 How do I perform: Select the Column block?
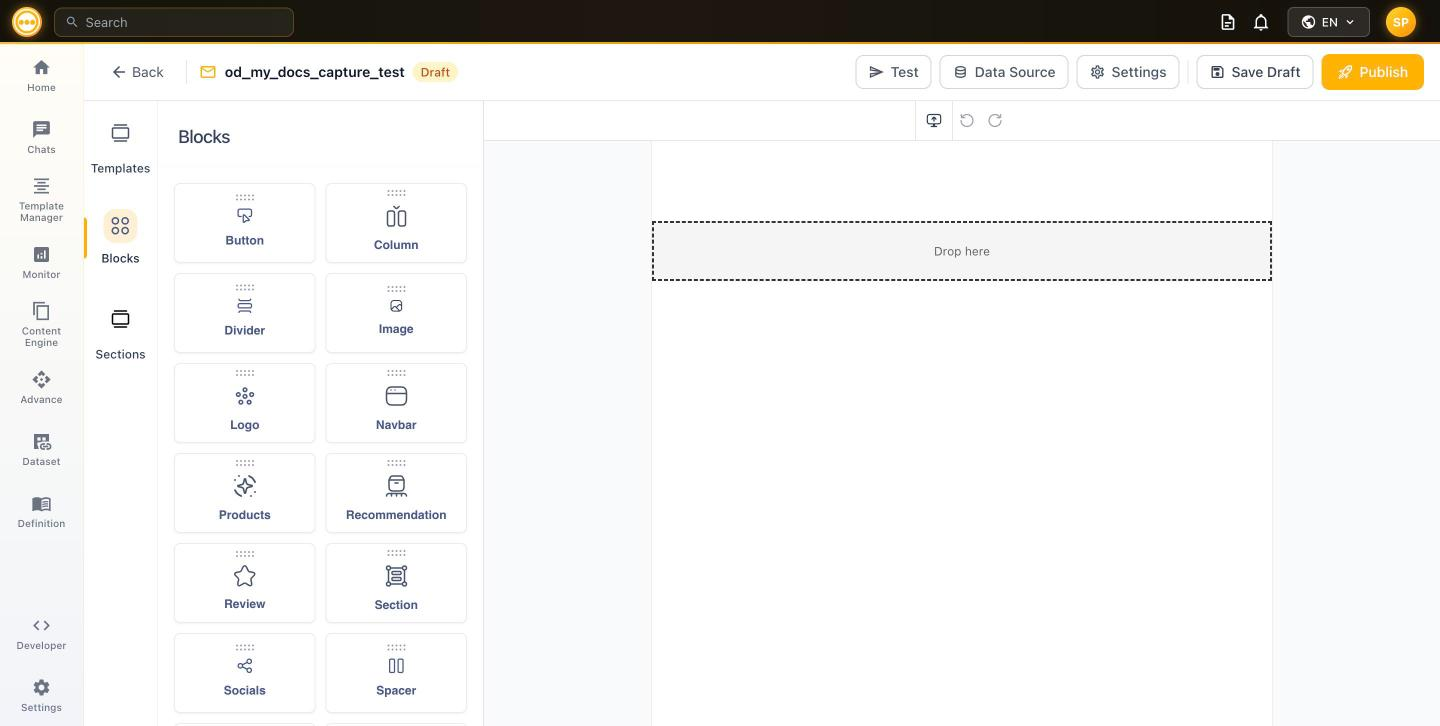pyautogui.click(x=396, y=223)
